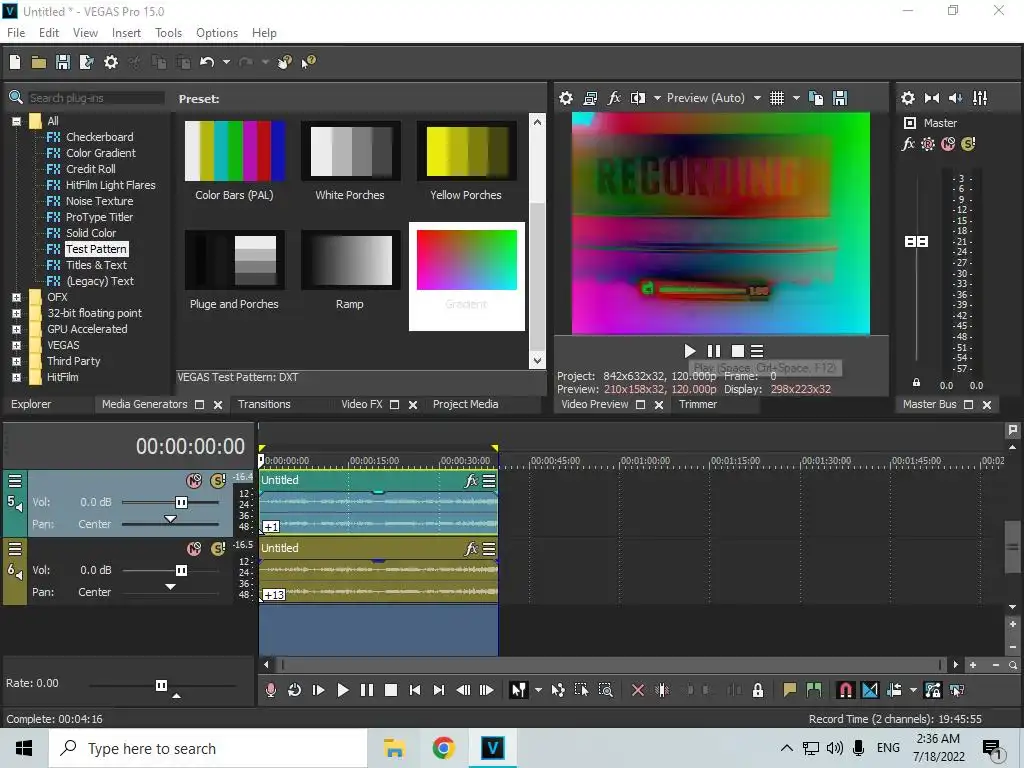The width and height of the screenshot is (1024, 768).
Task: Open Event FX on track 5 Untitled clip
Action: 471,481
